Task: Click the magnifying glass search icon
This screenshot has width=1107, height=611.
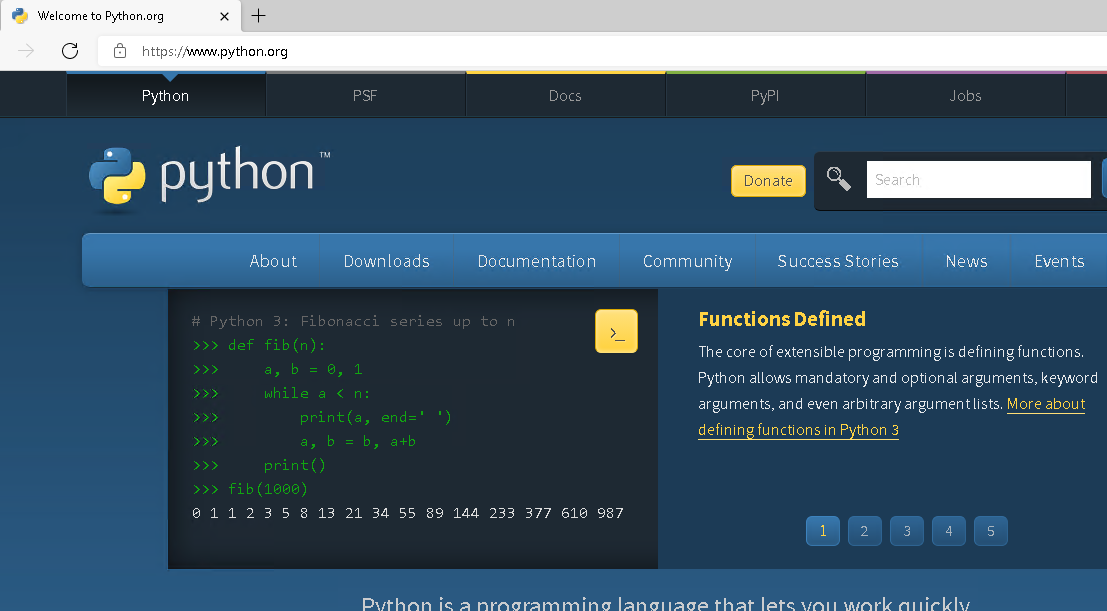Action: pyautogui.click(x=839, y=179)
